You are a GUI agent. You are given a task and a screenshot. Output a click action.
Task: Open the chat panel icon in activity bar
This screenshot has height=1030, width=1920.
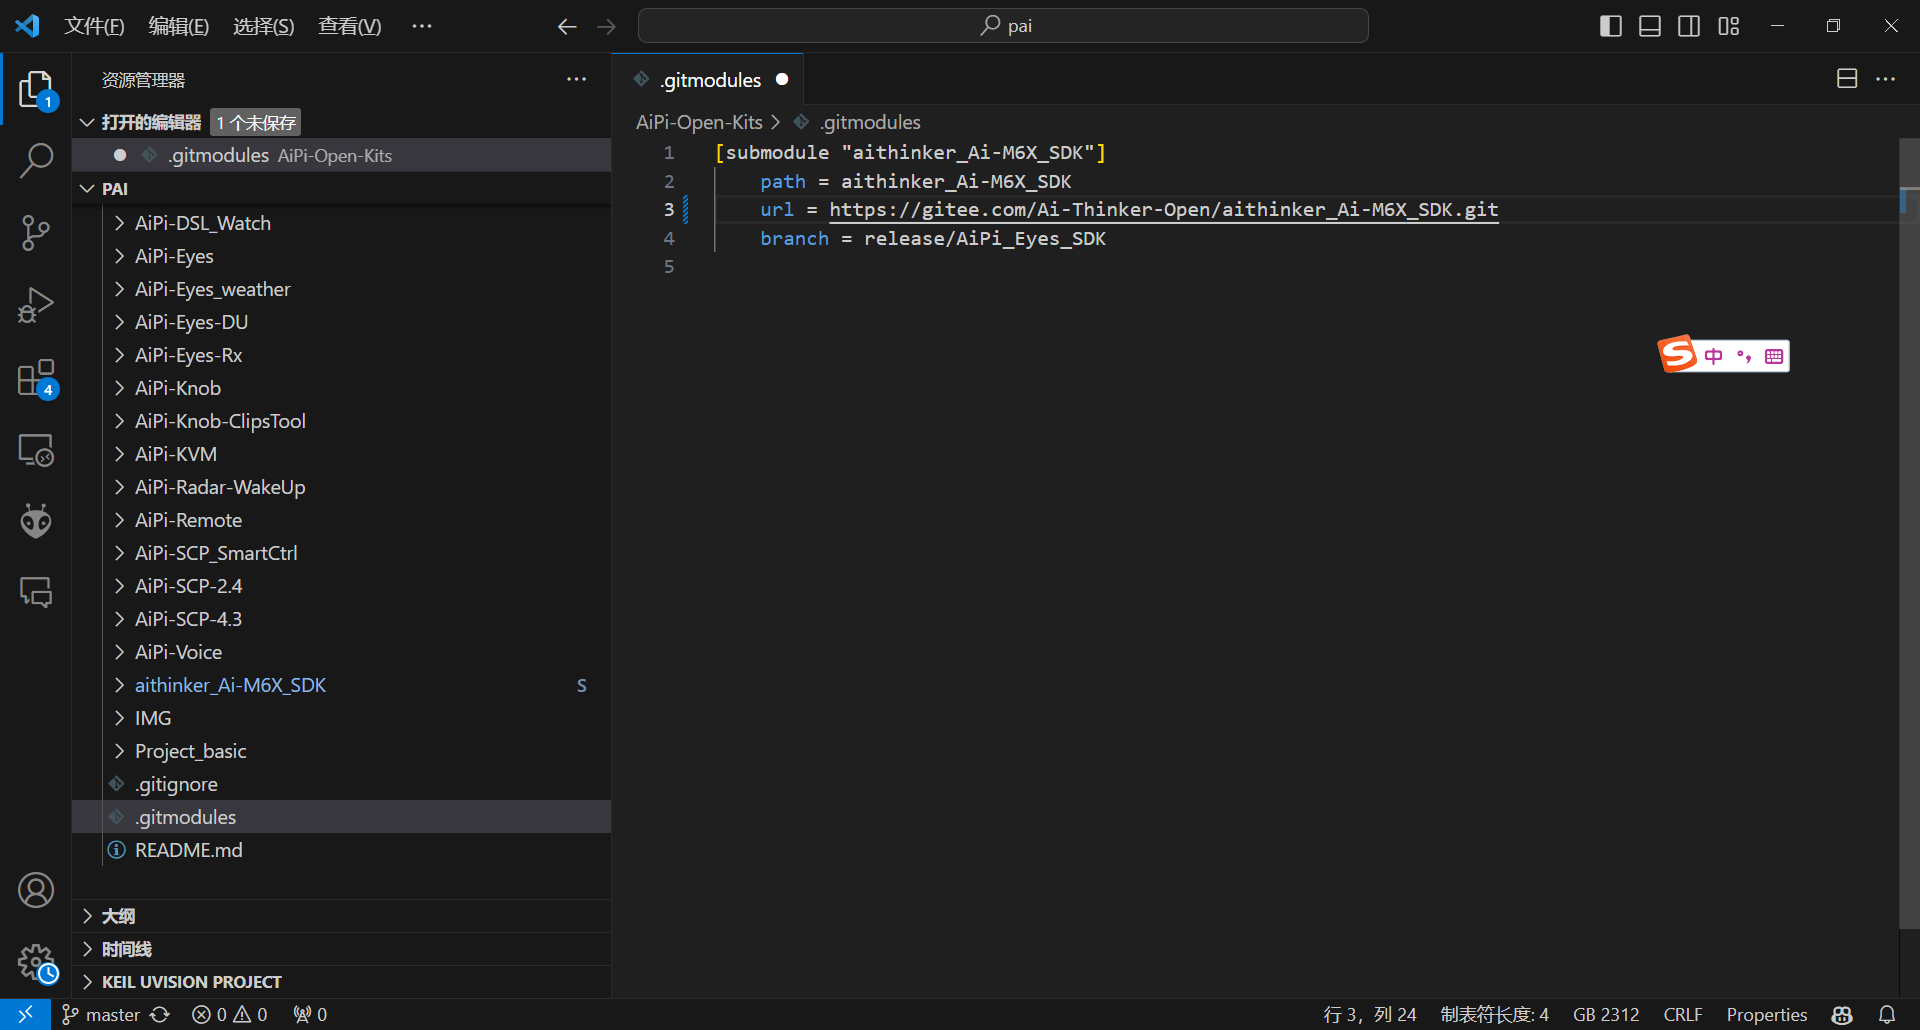coord(36,592)
